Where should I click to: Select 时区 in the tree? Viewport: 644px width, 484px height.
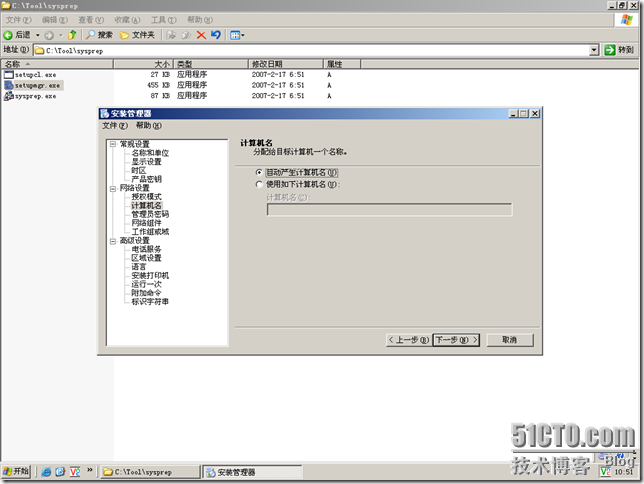pos(139,170)
